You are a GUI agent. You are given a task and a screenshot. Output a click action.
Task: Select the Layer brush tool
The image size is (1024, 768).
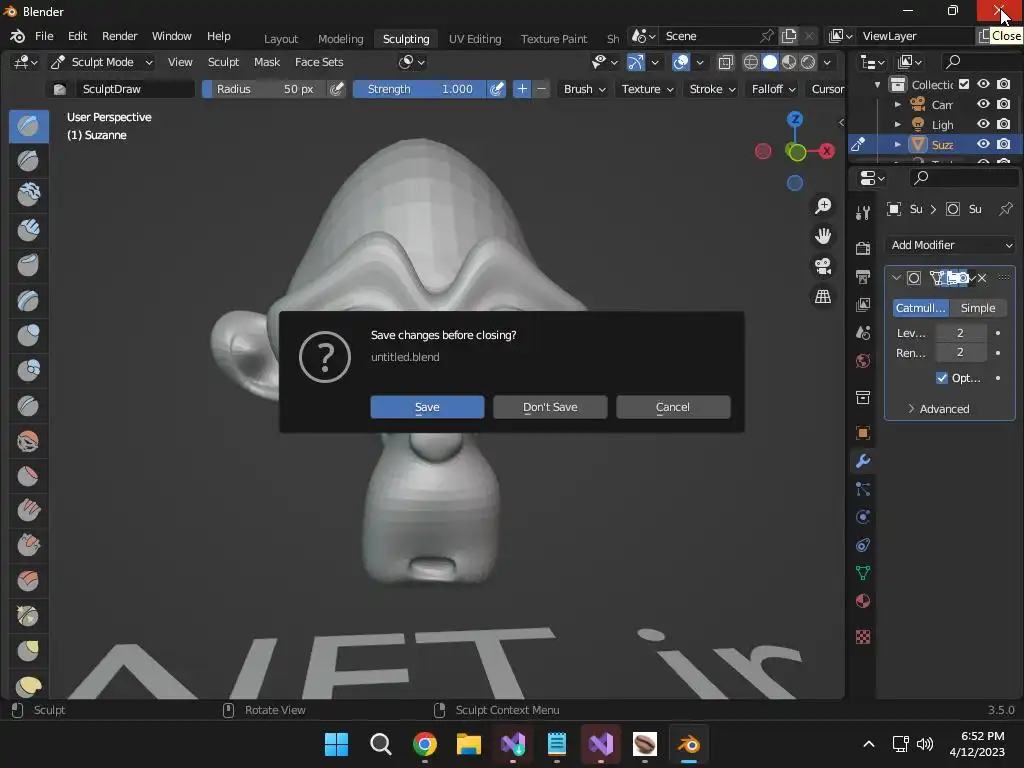tap(28, 300)
